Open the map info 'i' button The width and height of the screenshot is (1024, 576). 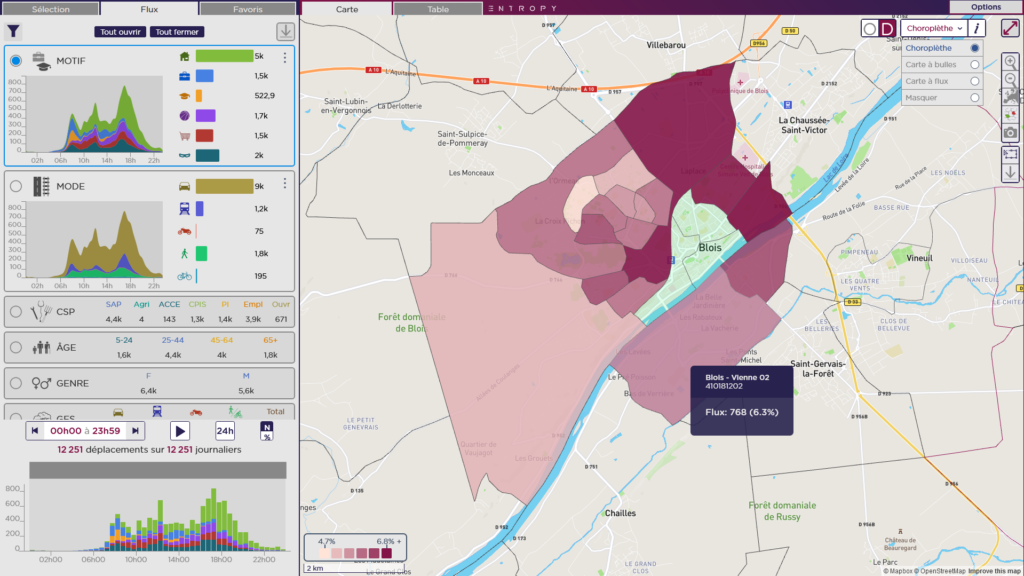coord(976,28)
